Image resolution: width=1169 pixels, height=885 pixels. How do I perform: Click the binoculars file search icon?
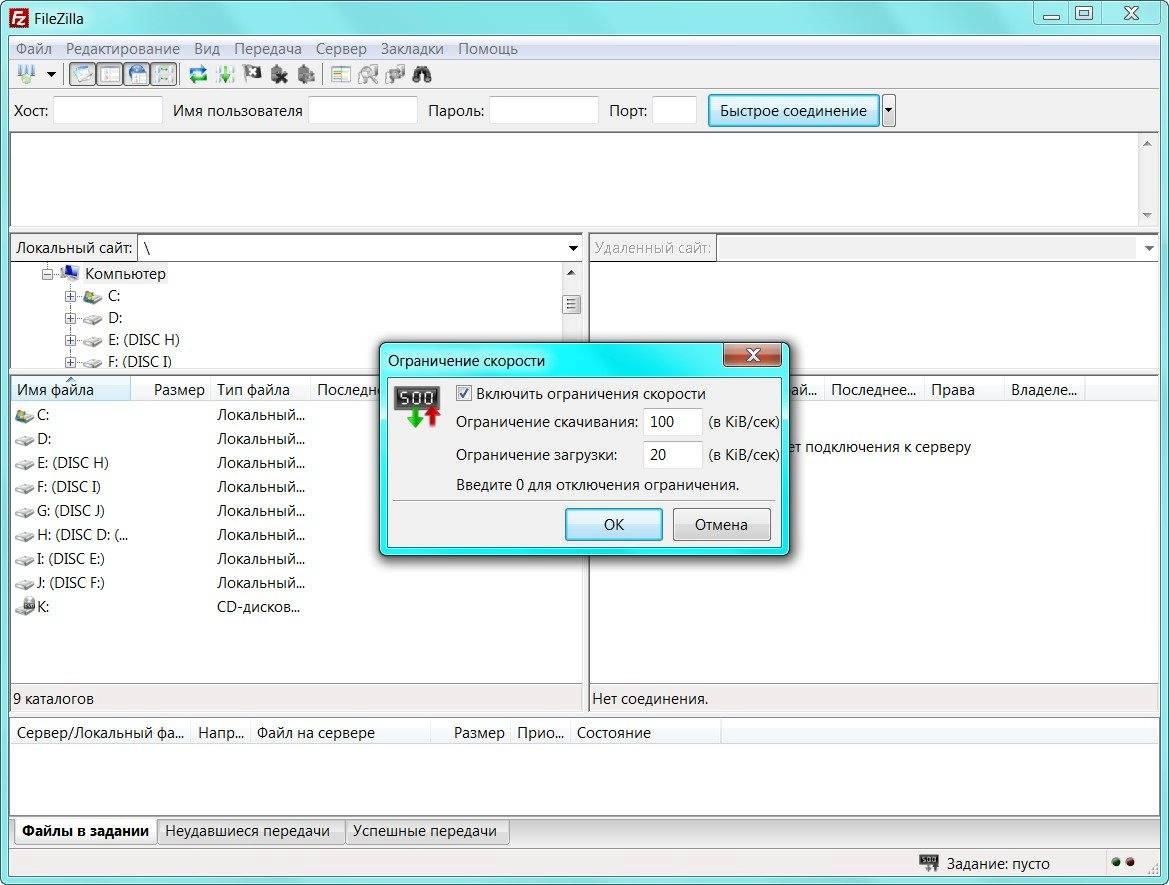(x=422, y=74)
